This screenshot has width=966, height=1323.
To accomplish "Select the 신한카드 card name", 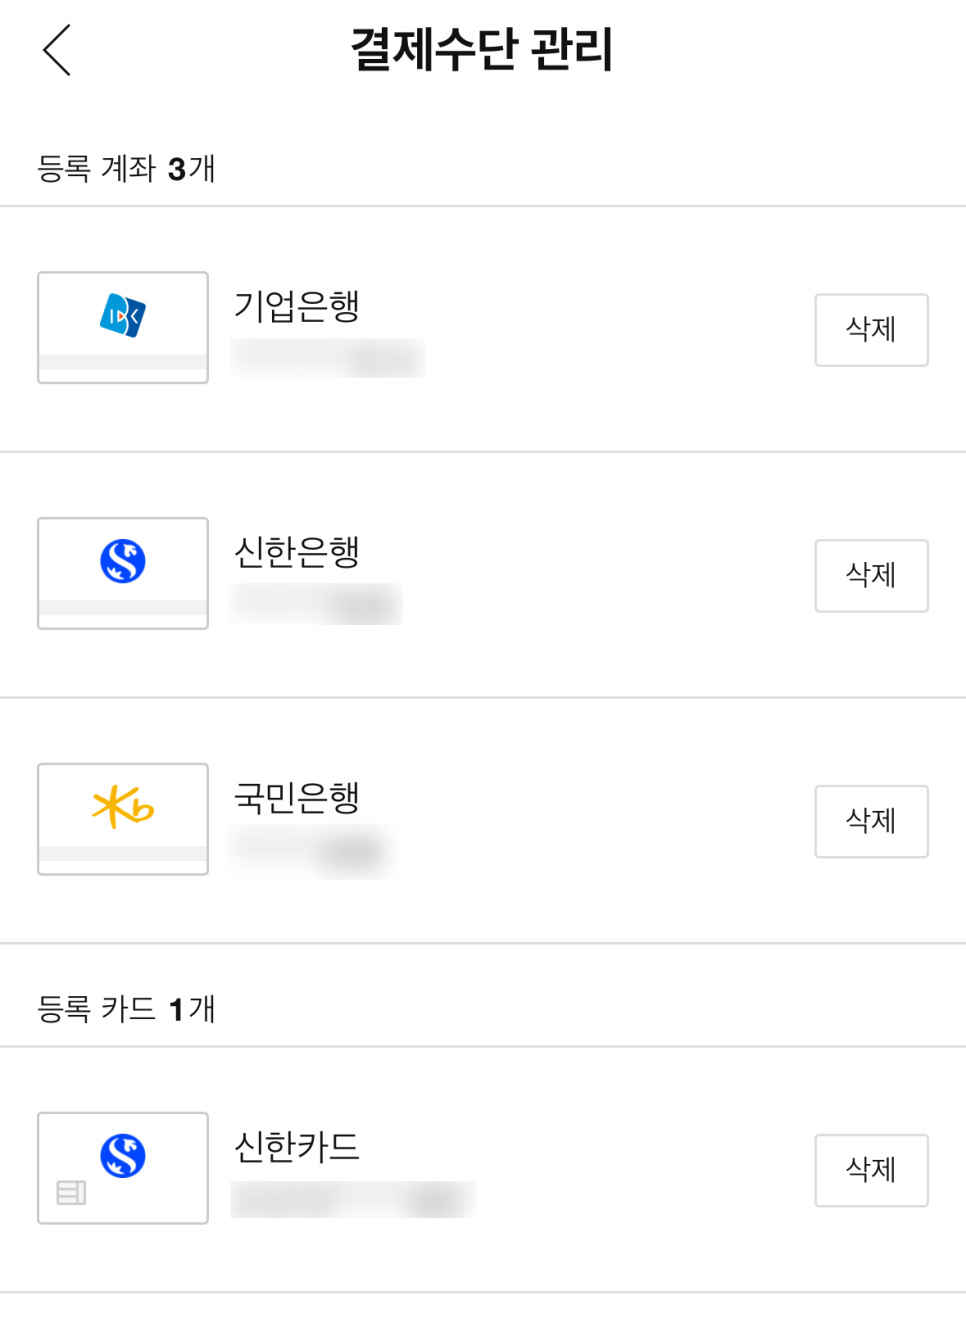I will (x=296, y=1146).
